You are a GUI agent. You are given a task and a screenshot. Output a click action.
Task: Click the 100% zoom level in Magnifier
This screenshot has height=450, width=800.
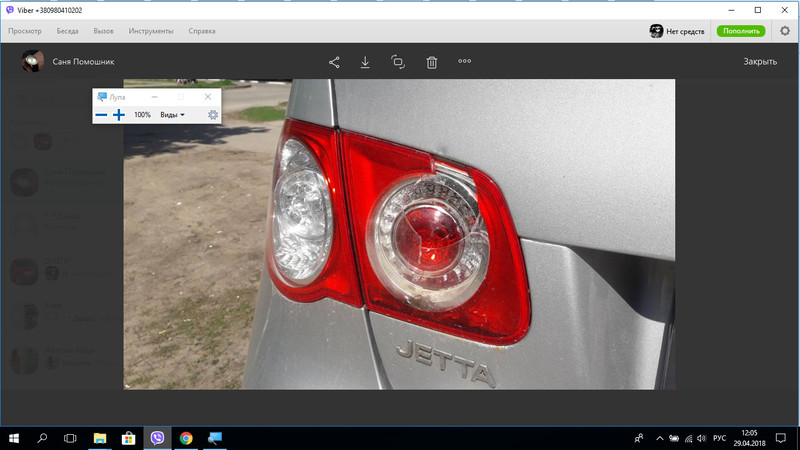click(142, 115)
